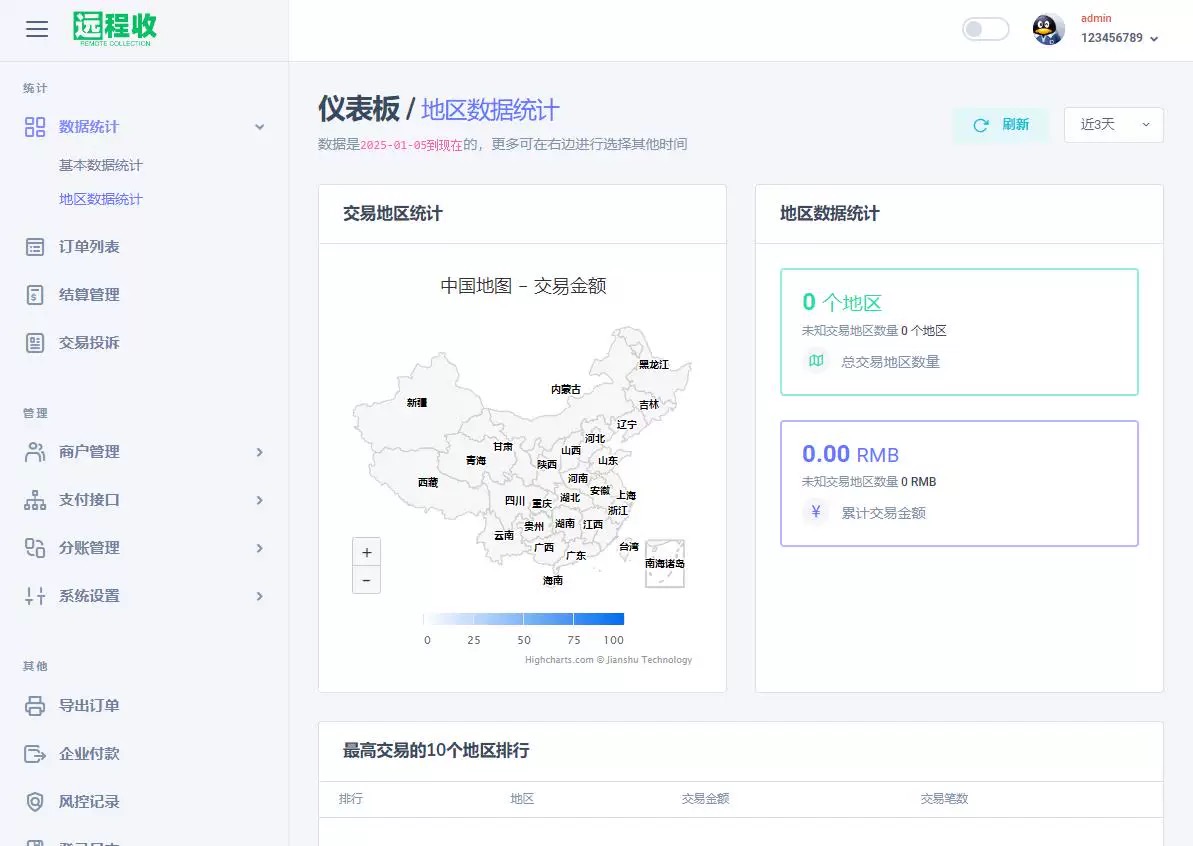Screen dimensions: 1193x846
Task: Click the 交易金额 column header
Action: pyautogui.click(x=705, y=799)
